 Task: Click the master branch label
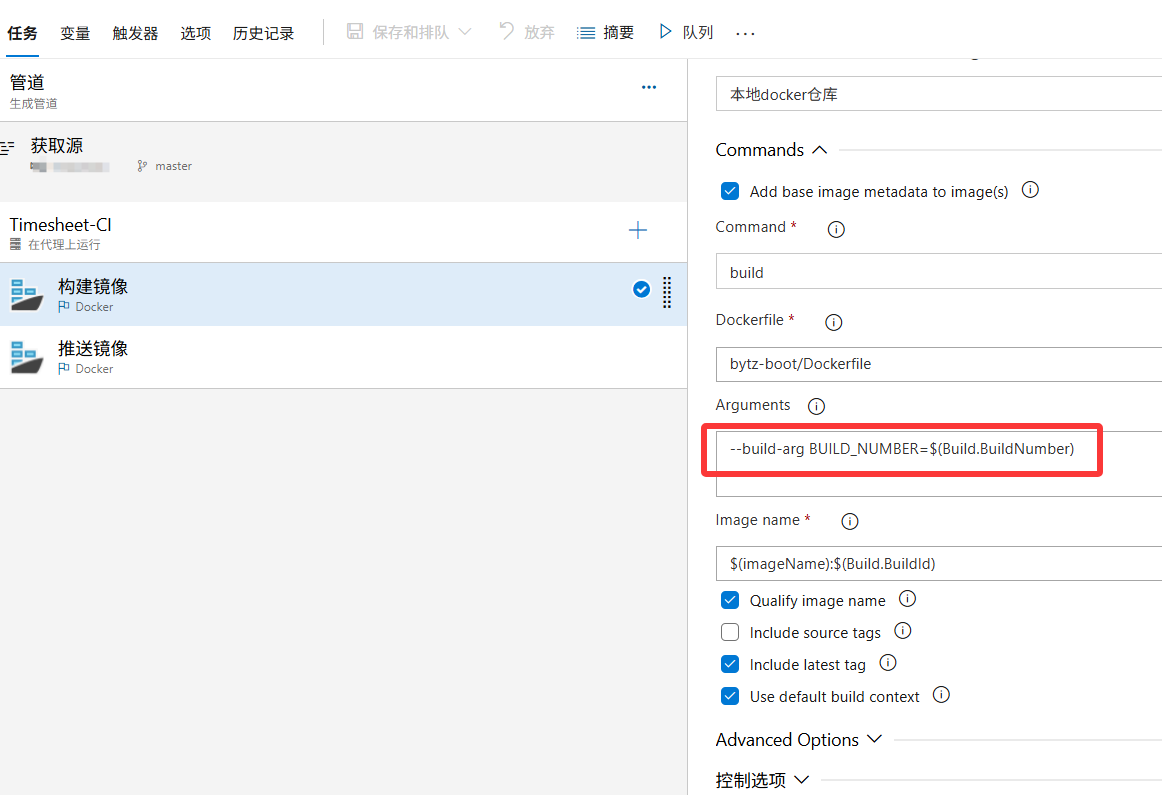[x=173, y=166]
